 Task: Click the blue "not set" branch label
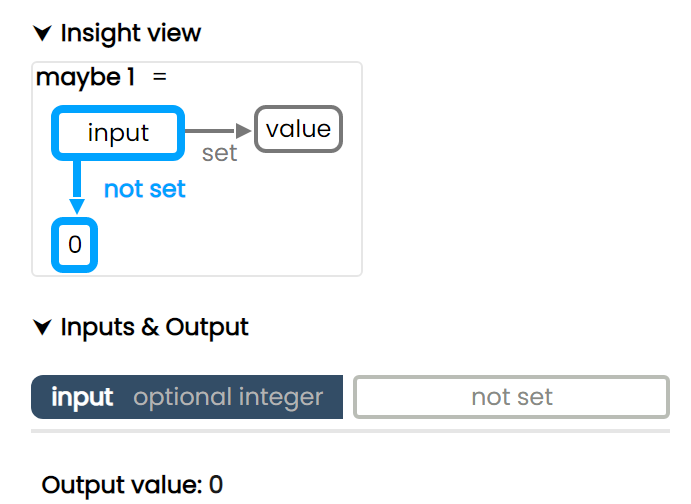pyautogui.click(x=145, y=189)
